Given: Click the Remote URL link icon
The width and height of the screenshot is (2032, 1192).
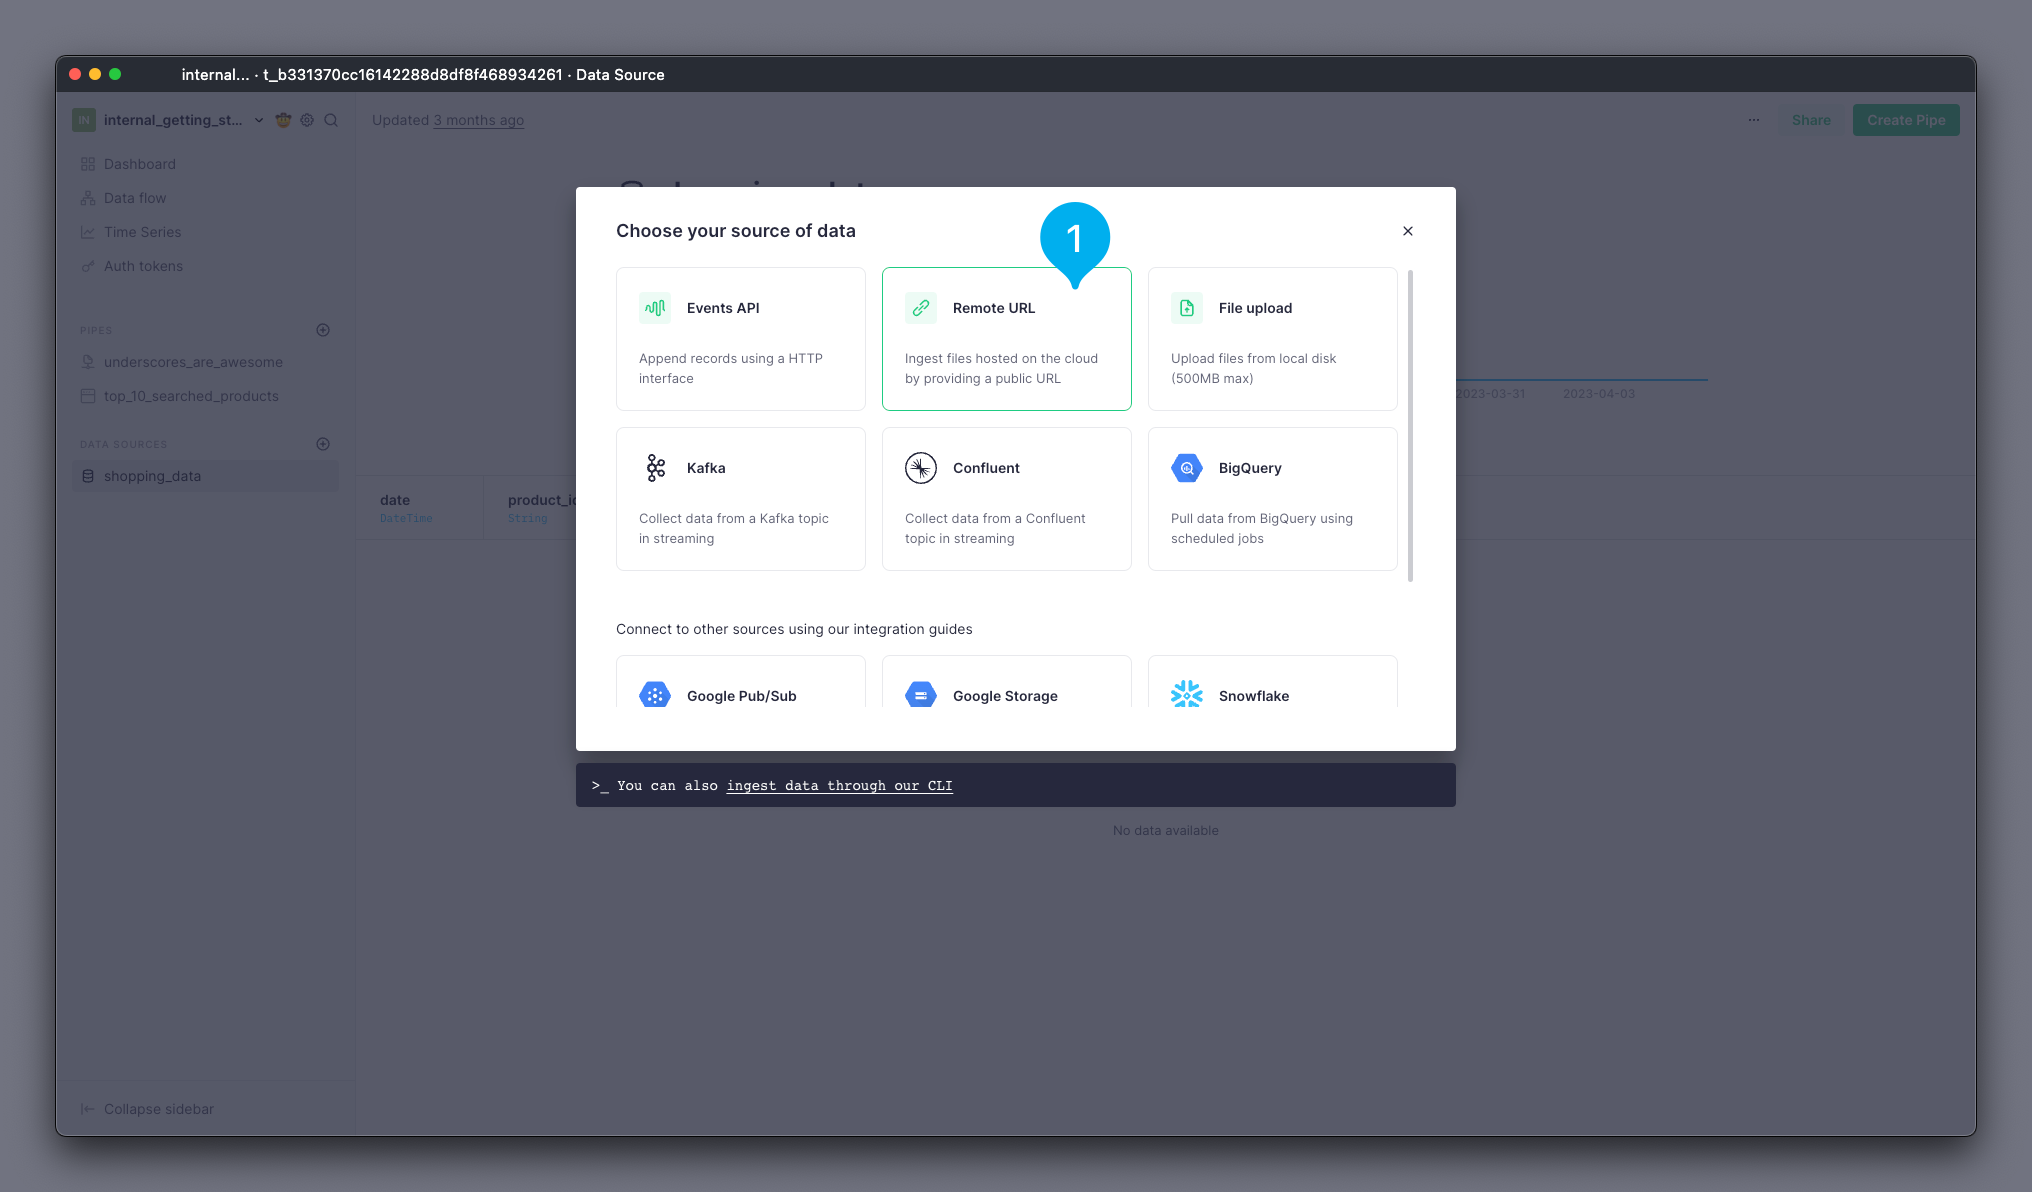Looking at the screenshot, I should 921,308.
